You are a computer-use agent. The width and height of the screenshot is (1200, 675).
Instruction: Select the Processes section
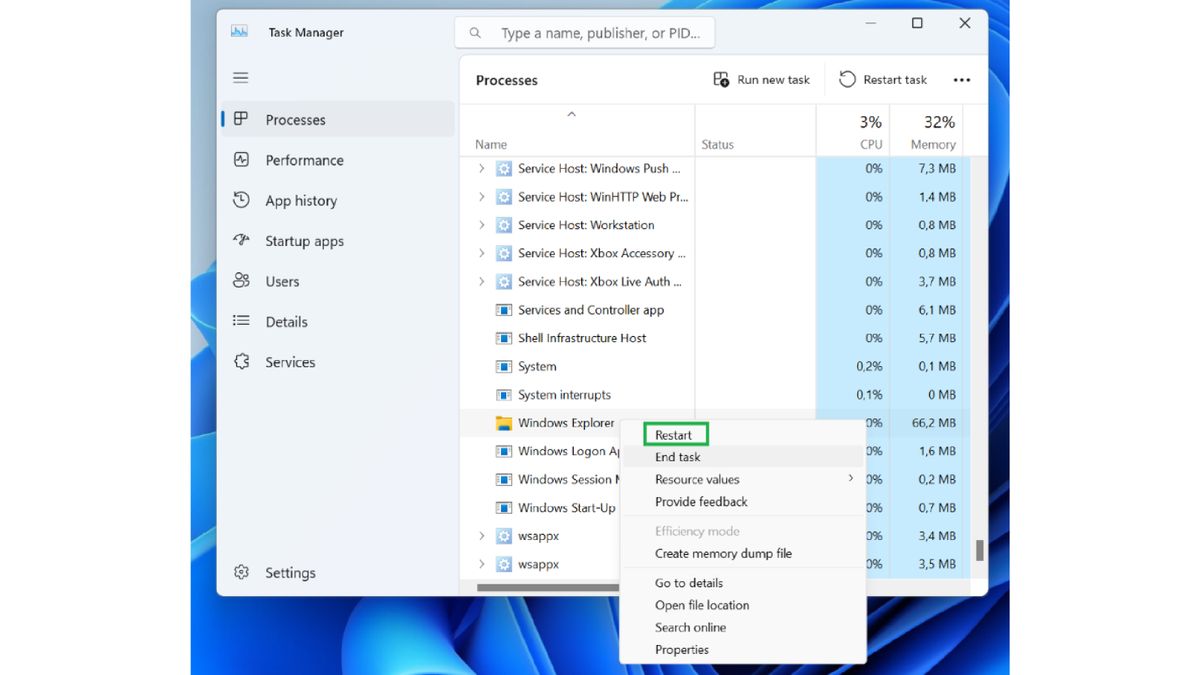pyautogui.click(x=296, y=119)
